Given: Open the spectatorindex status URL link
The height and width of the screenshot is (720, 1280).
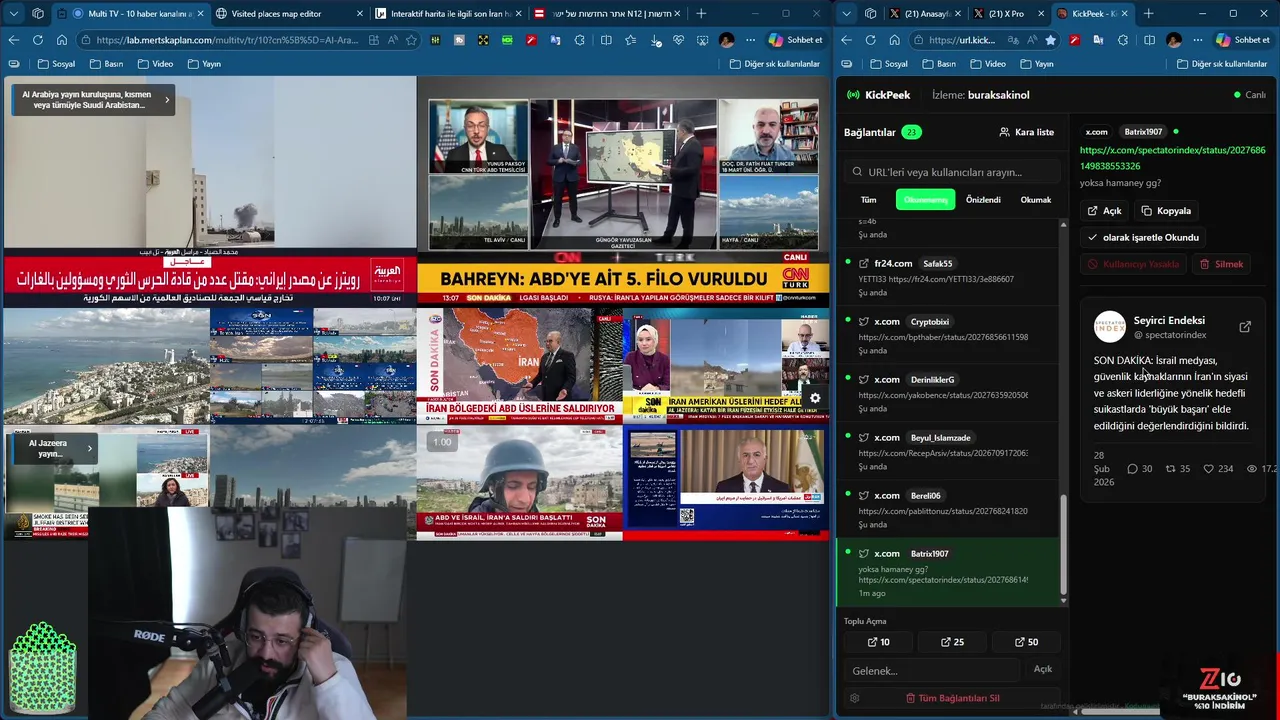Looking at the screenshot, I should click(1172, 158).
